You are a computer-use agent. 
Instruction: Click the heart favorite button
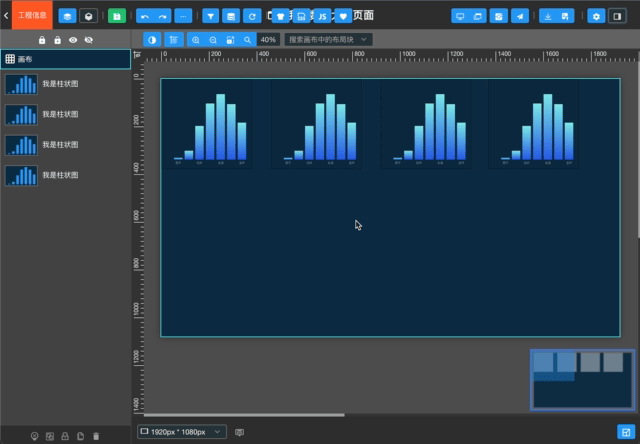[x=343, y=16]
